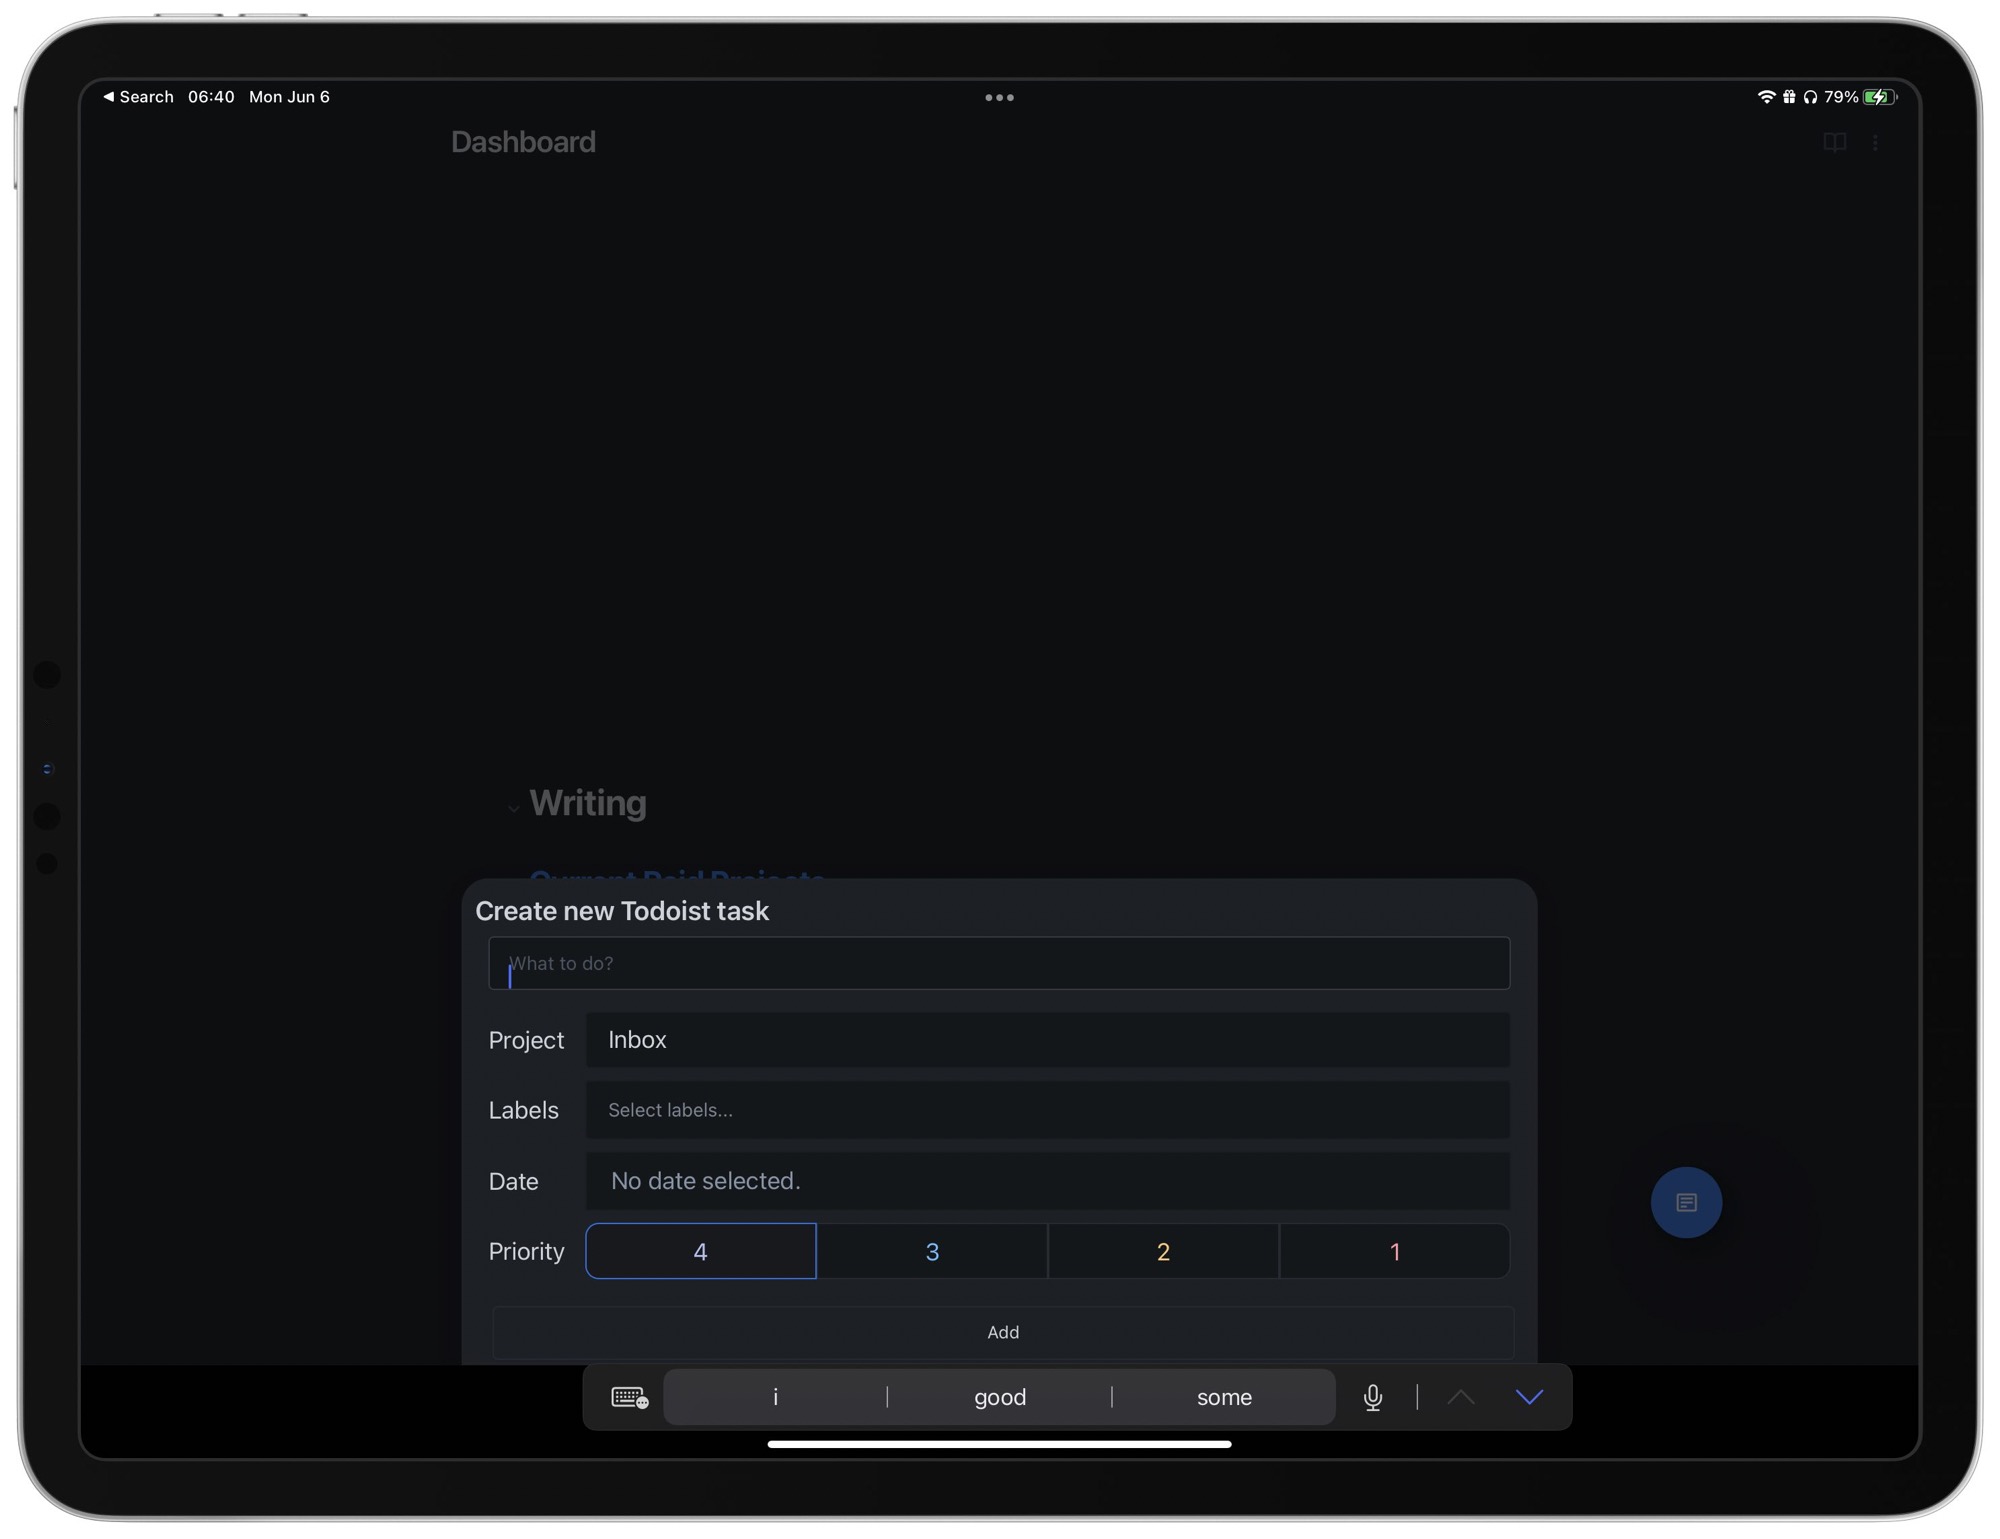This screenshot has height=1539, width=2000.
Task: Tap the multitasking dots at top center
Action: tap(999, 97)
